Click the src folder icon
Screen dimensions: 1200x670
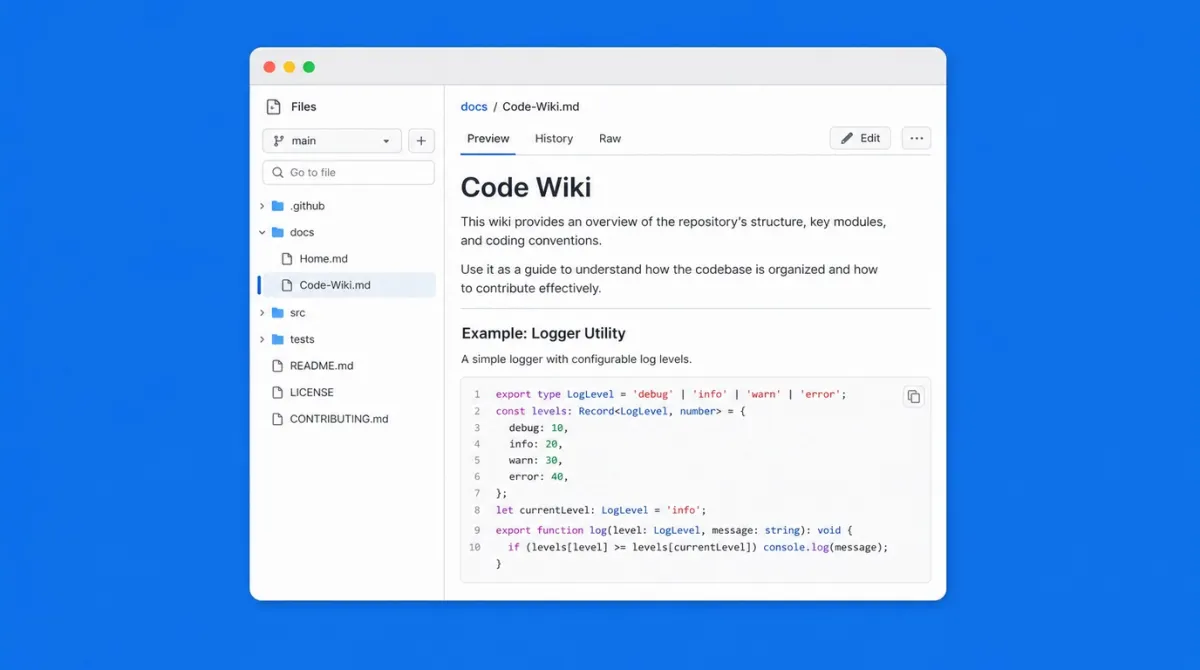point(278,313)
